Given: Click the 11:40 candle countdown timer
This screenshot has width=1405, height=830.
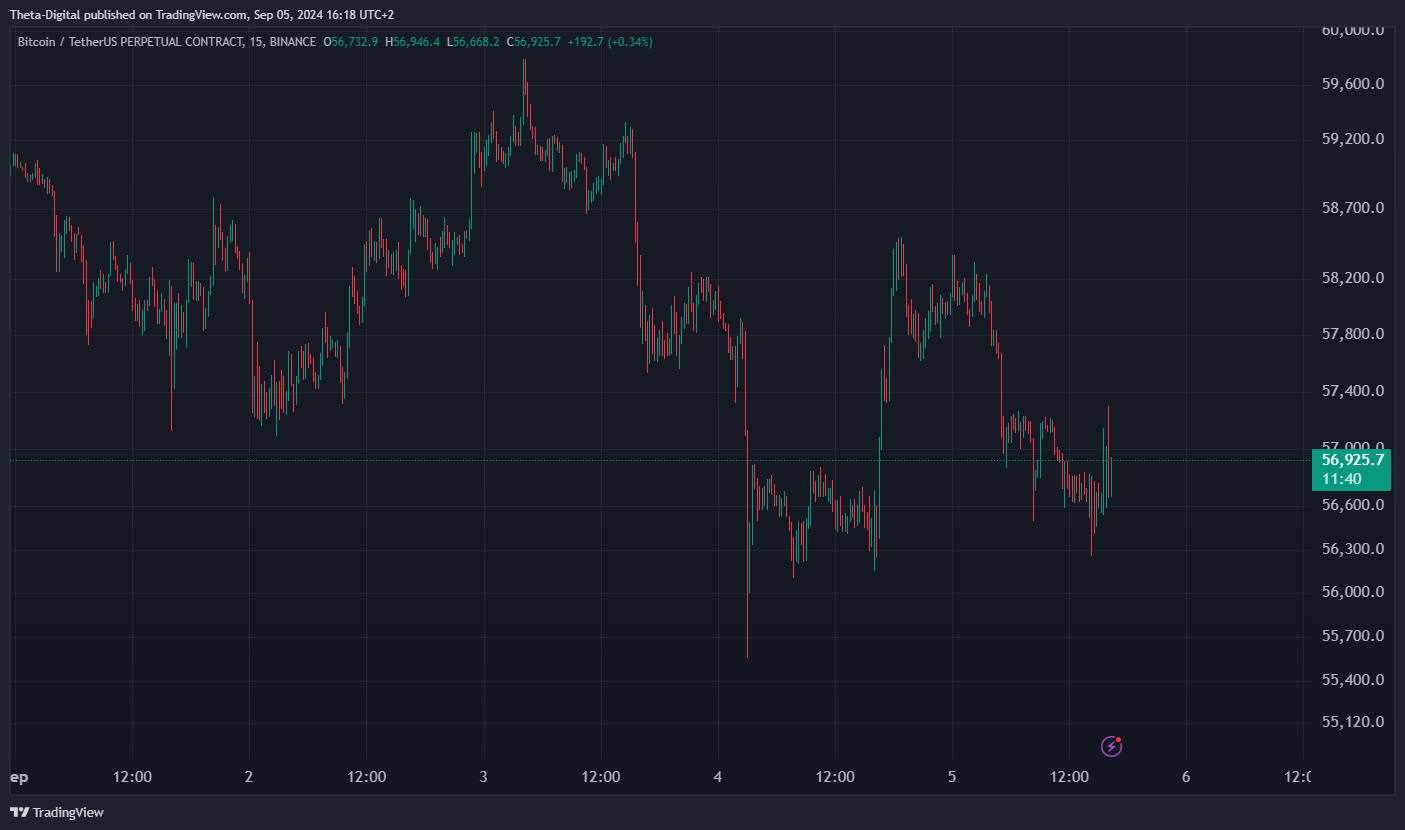Looking at the screenshot, I should pyautogui.click(x=1341, y=479).
